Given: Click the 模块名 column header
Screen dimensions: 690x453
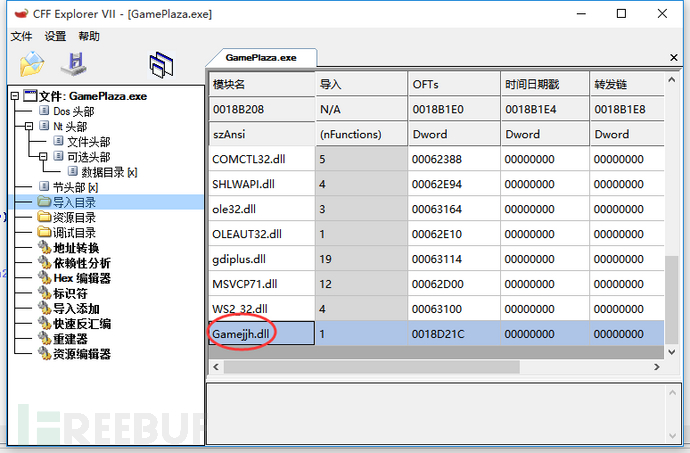Looking at the screenshot, I should [261, 84].
